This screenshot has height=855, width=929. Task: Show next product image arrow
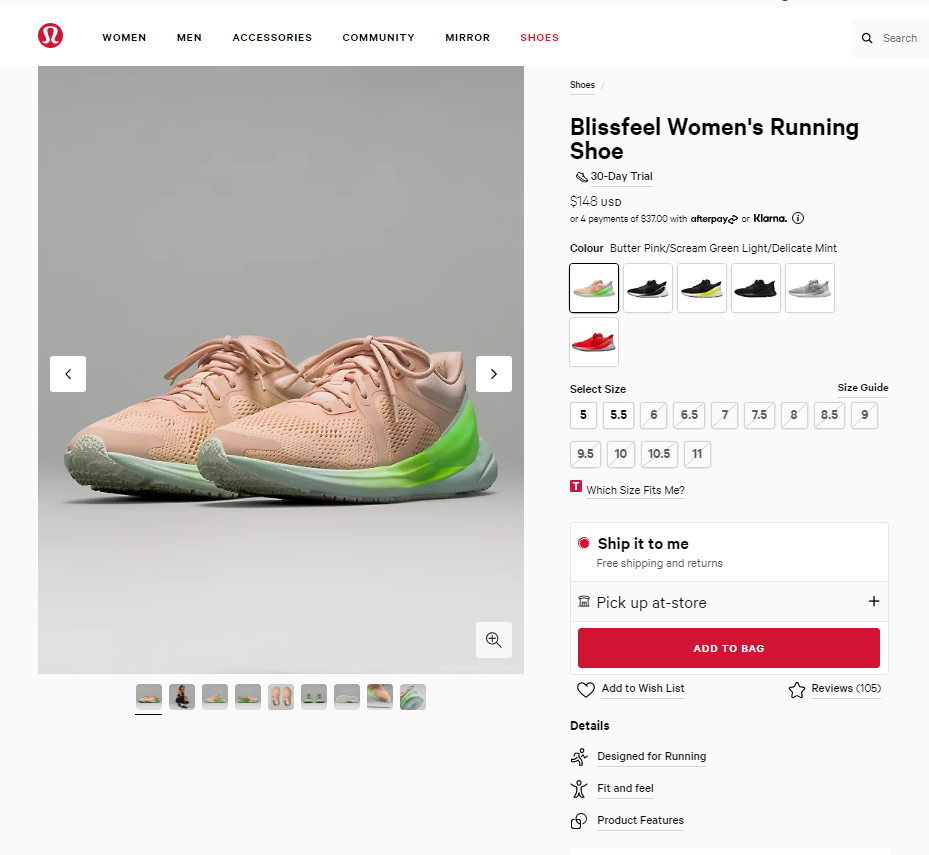(494, 374)
